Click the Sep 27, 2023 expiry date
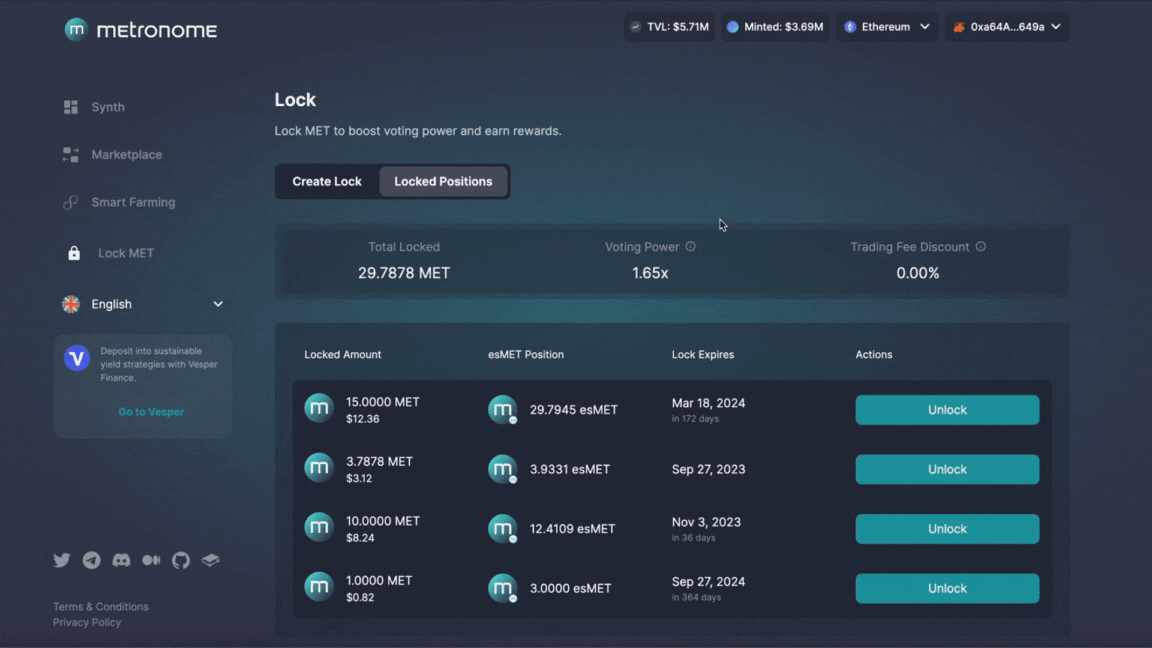The image size is (1152, 648). point(708,469)
